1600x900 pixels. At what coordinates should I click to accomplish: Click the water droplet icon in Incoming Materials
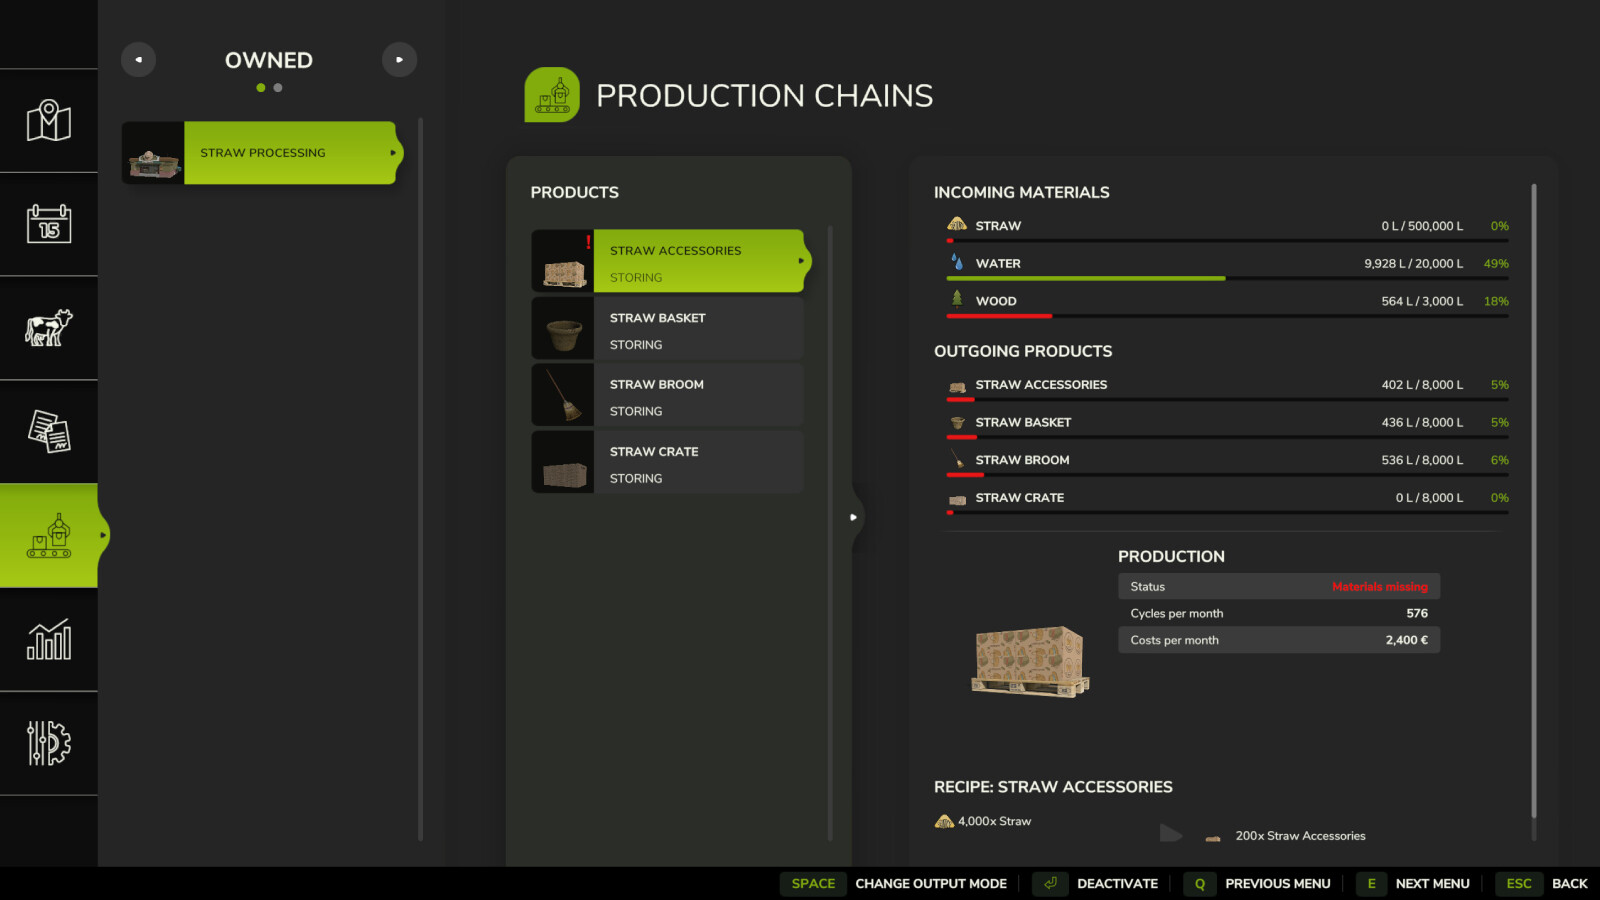[x=955, y=262]
